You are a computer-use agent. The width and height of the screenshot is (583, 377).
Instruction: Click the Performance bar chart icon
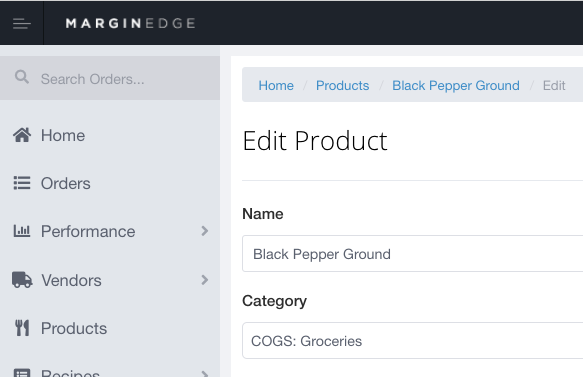point(22,231)
